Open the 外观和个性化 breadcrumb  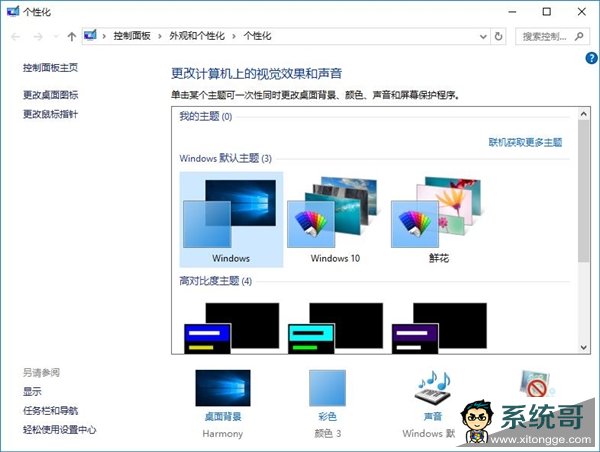coord(197,36)
